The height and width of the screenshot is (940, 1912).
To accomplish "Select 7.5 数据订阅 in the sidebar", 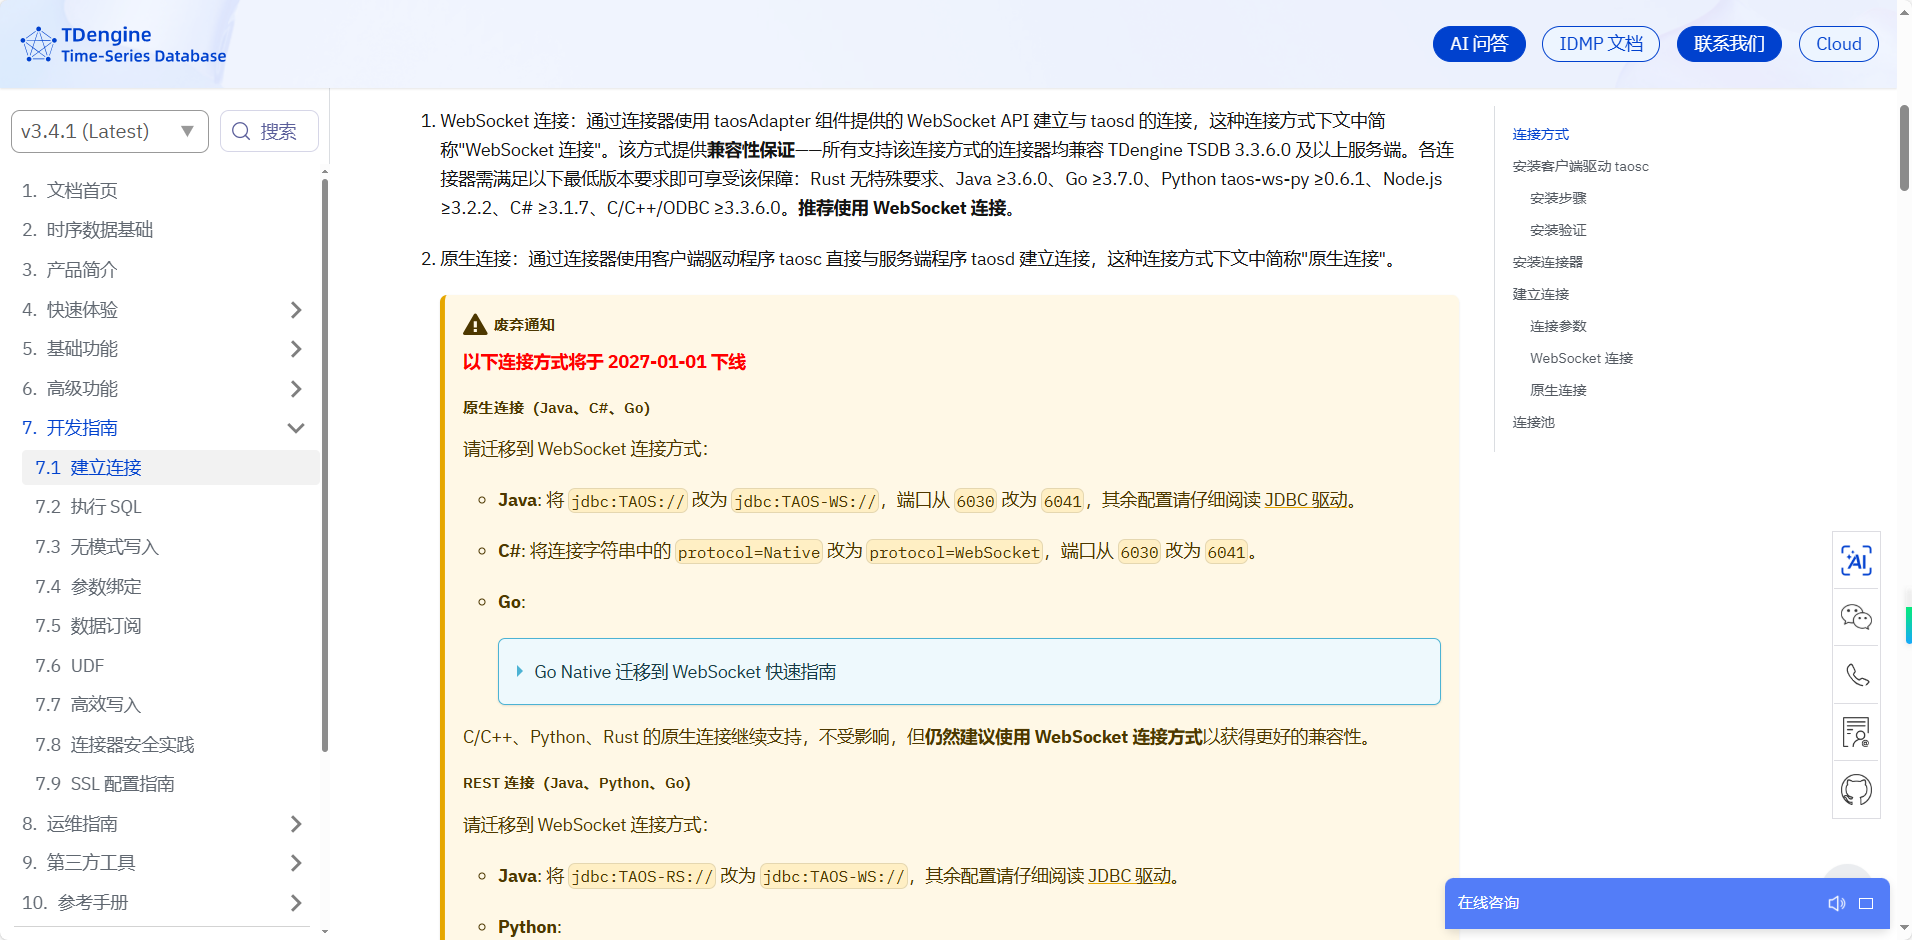I will (105, 626).
